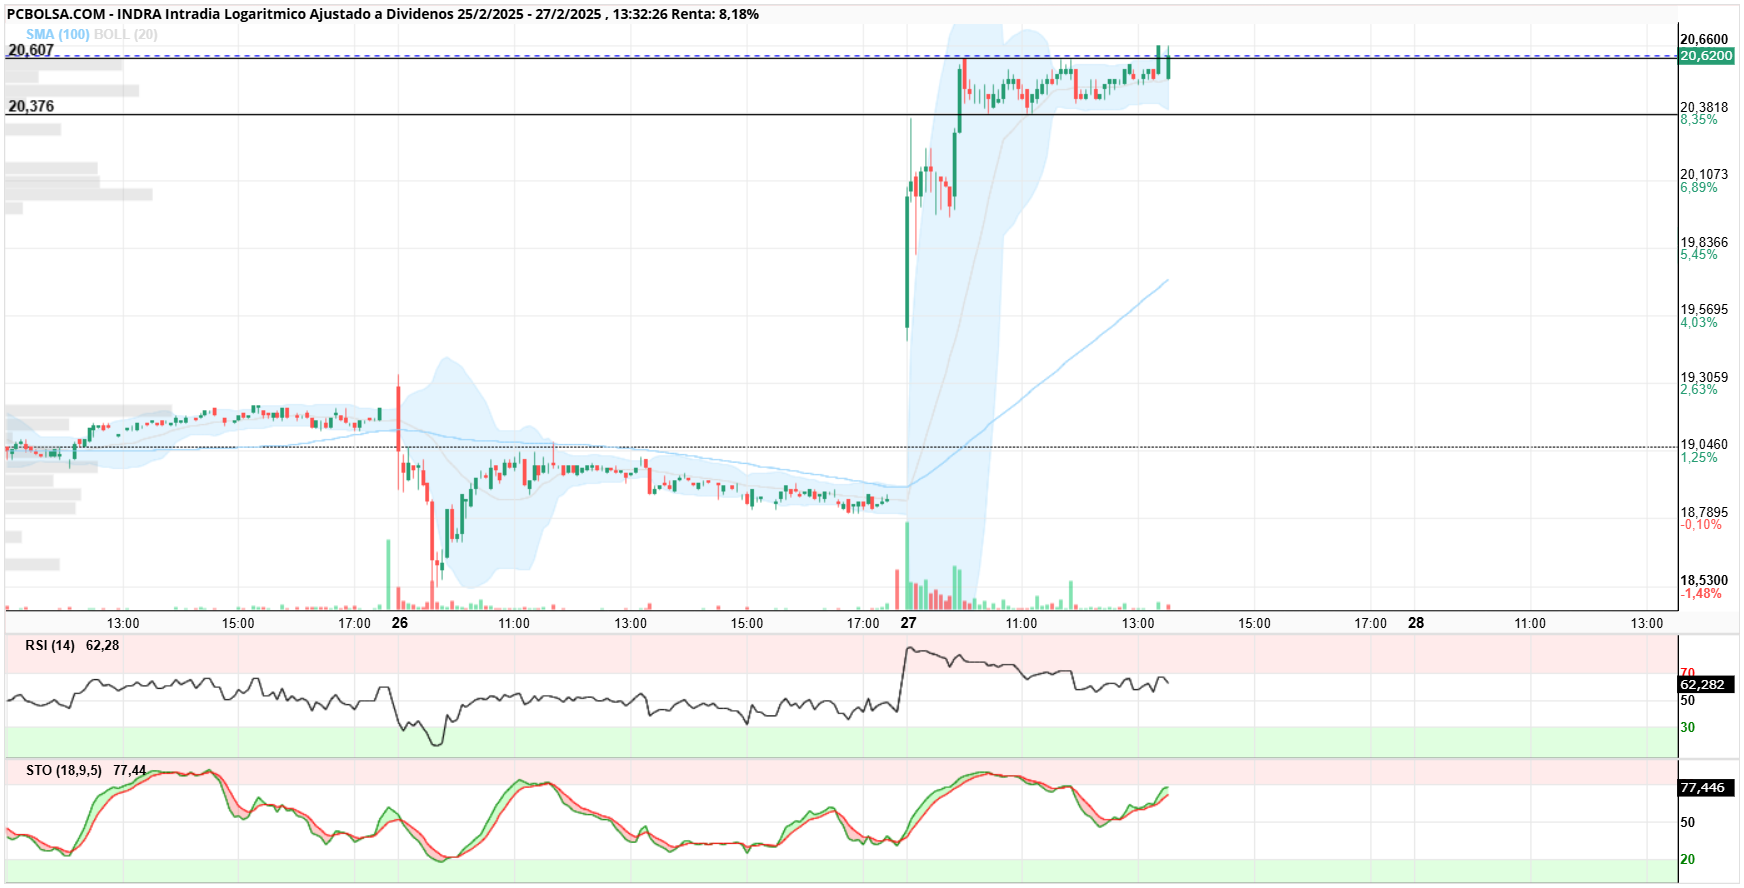The height and width of the screenshot is (888, 1744).
Task: Click the 20,6600 top price axis label
Action: point(1704,40)
